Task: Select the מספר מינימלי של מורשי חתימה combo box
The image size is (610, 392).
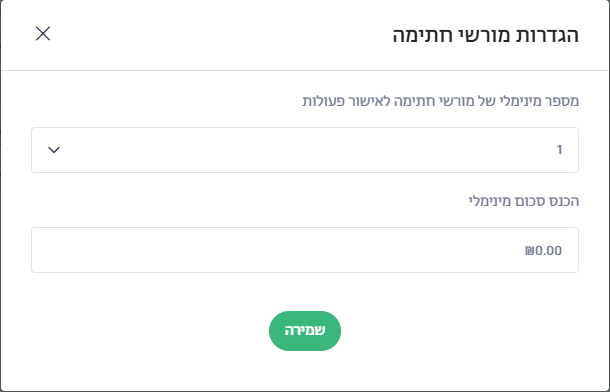Action: click(x=305, y=150)
